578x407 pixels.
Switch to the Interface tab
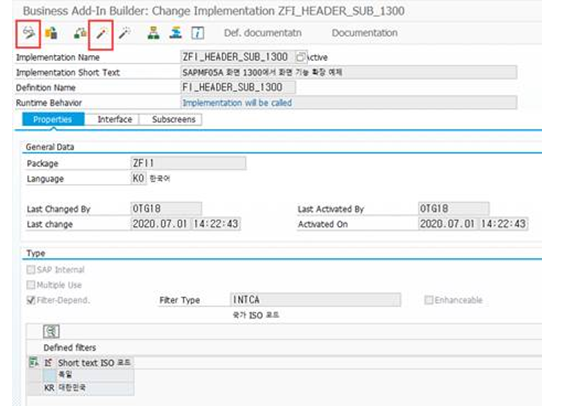(115, 119)
